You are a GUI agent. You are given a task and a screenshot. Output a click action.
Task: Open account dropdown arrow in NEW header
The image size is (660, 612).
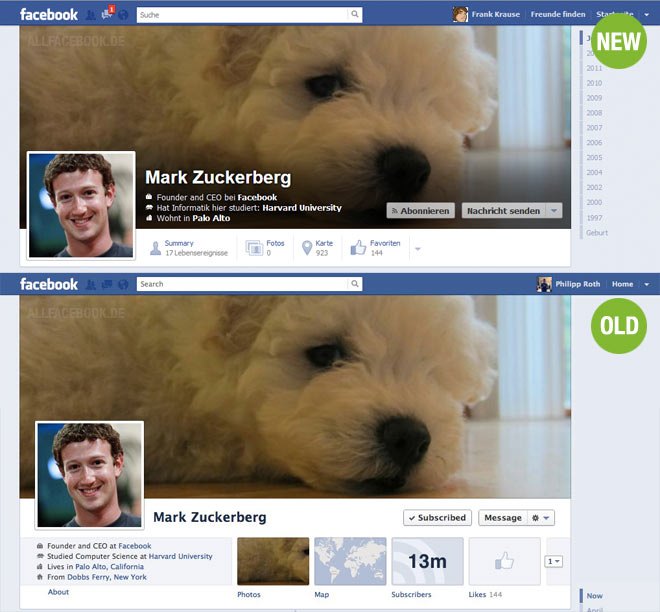coord(647,15)
